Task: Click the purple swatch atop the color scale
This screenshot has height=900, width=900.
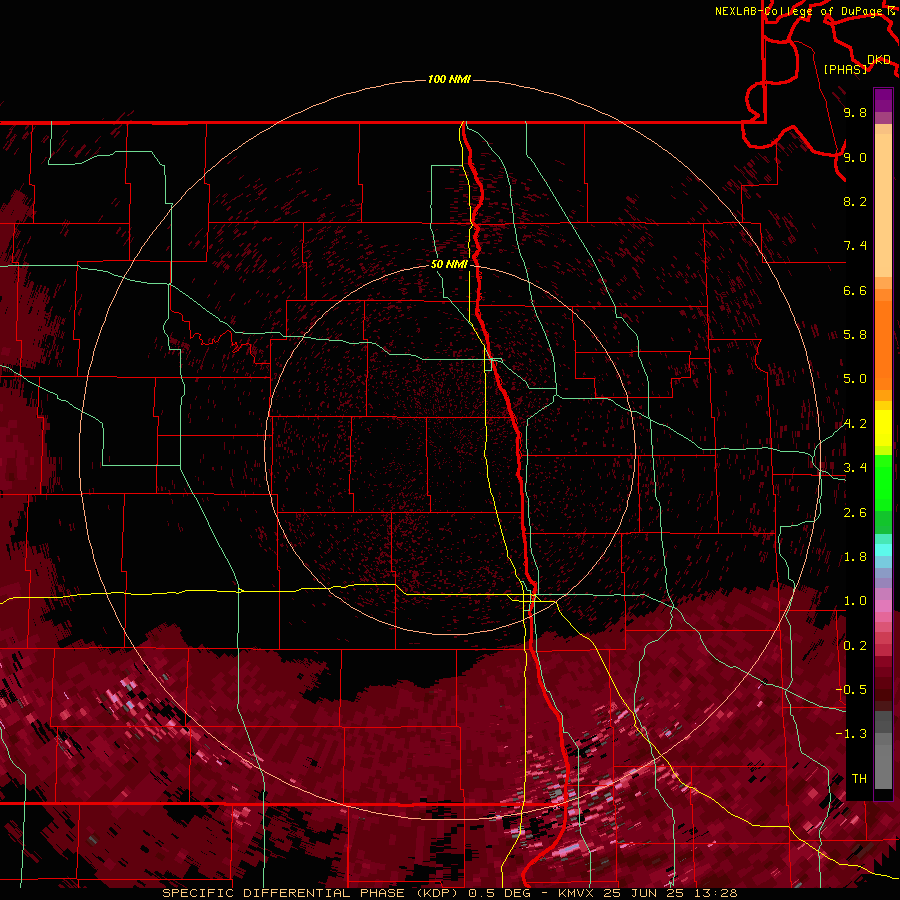Action: coord(883,100)
